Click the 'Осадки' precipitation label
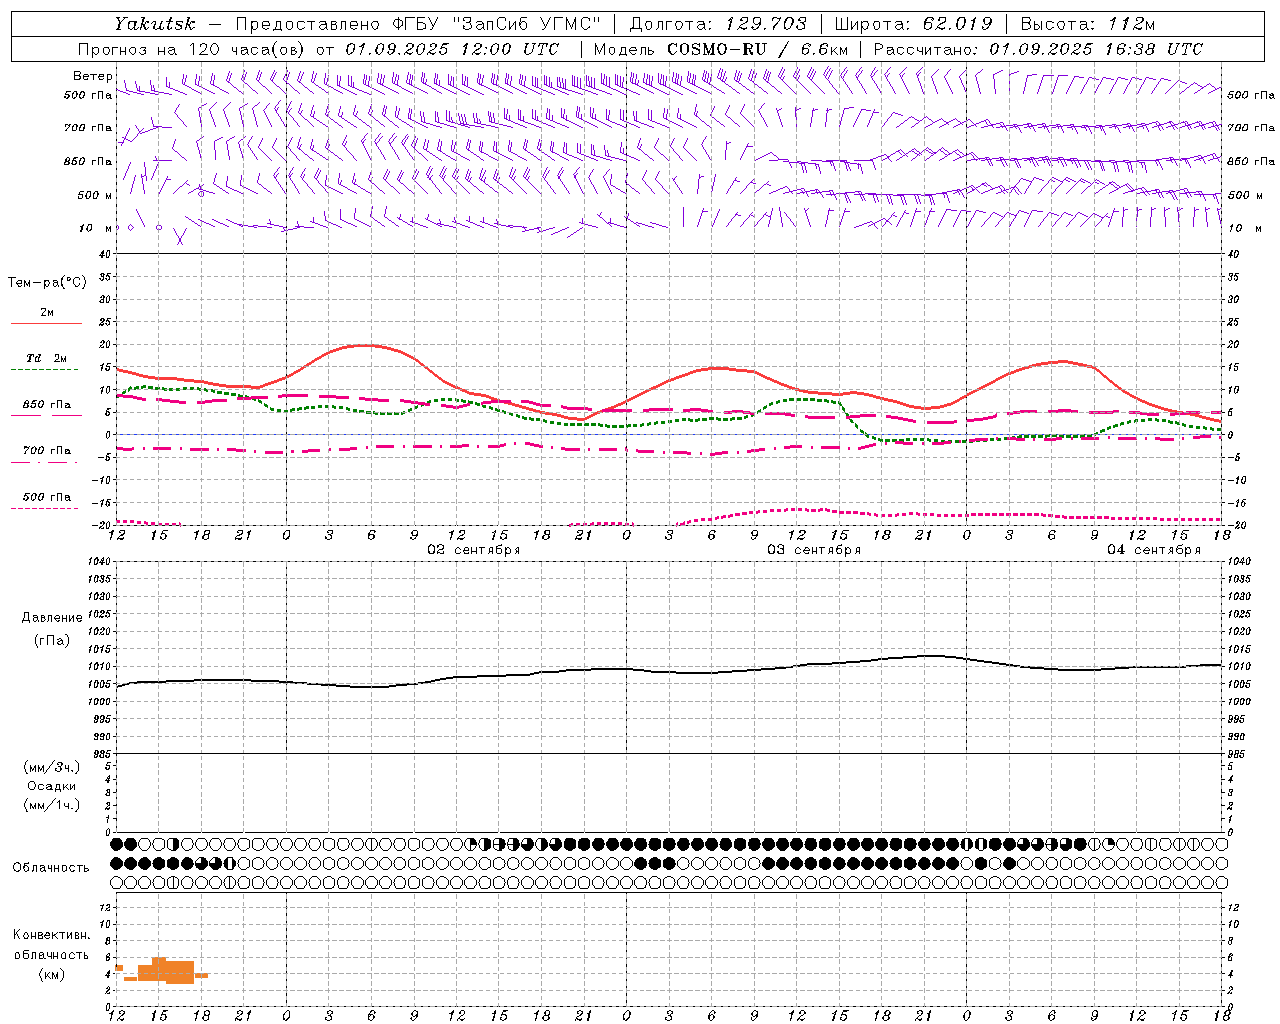 point(52,786)
